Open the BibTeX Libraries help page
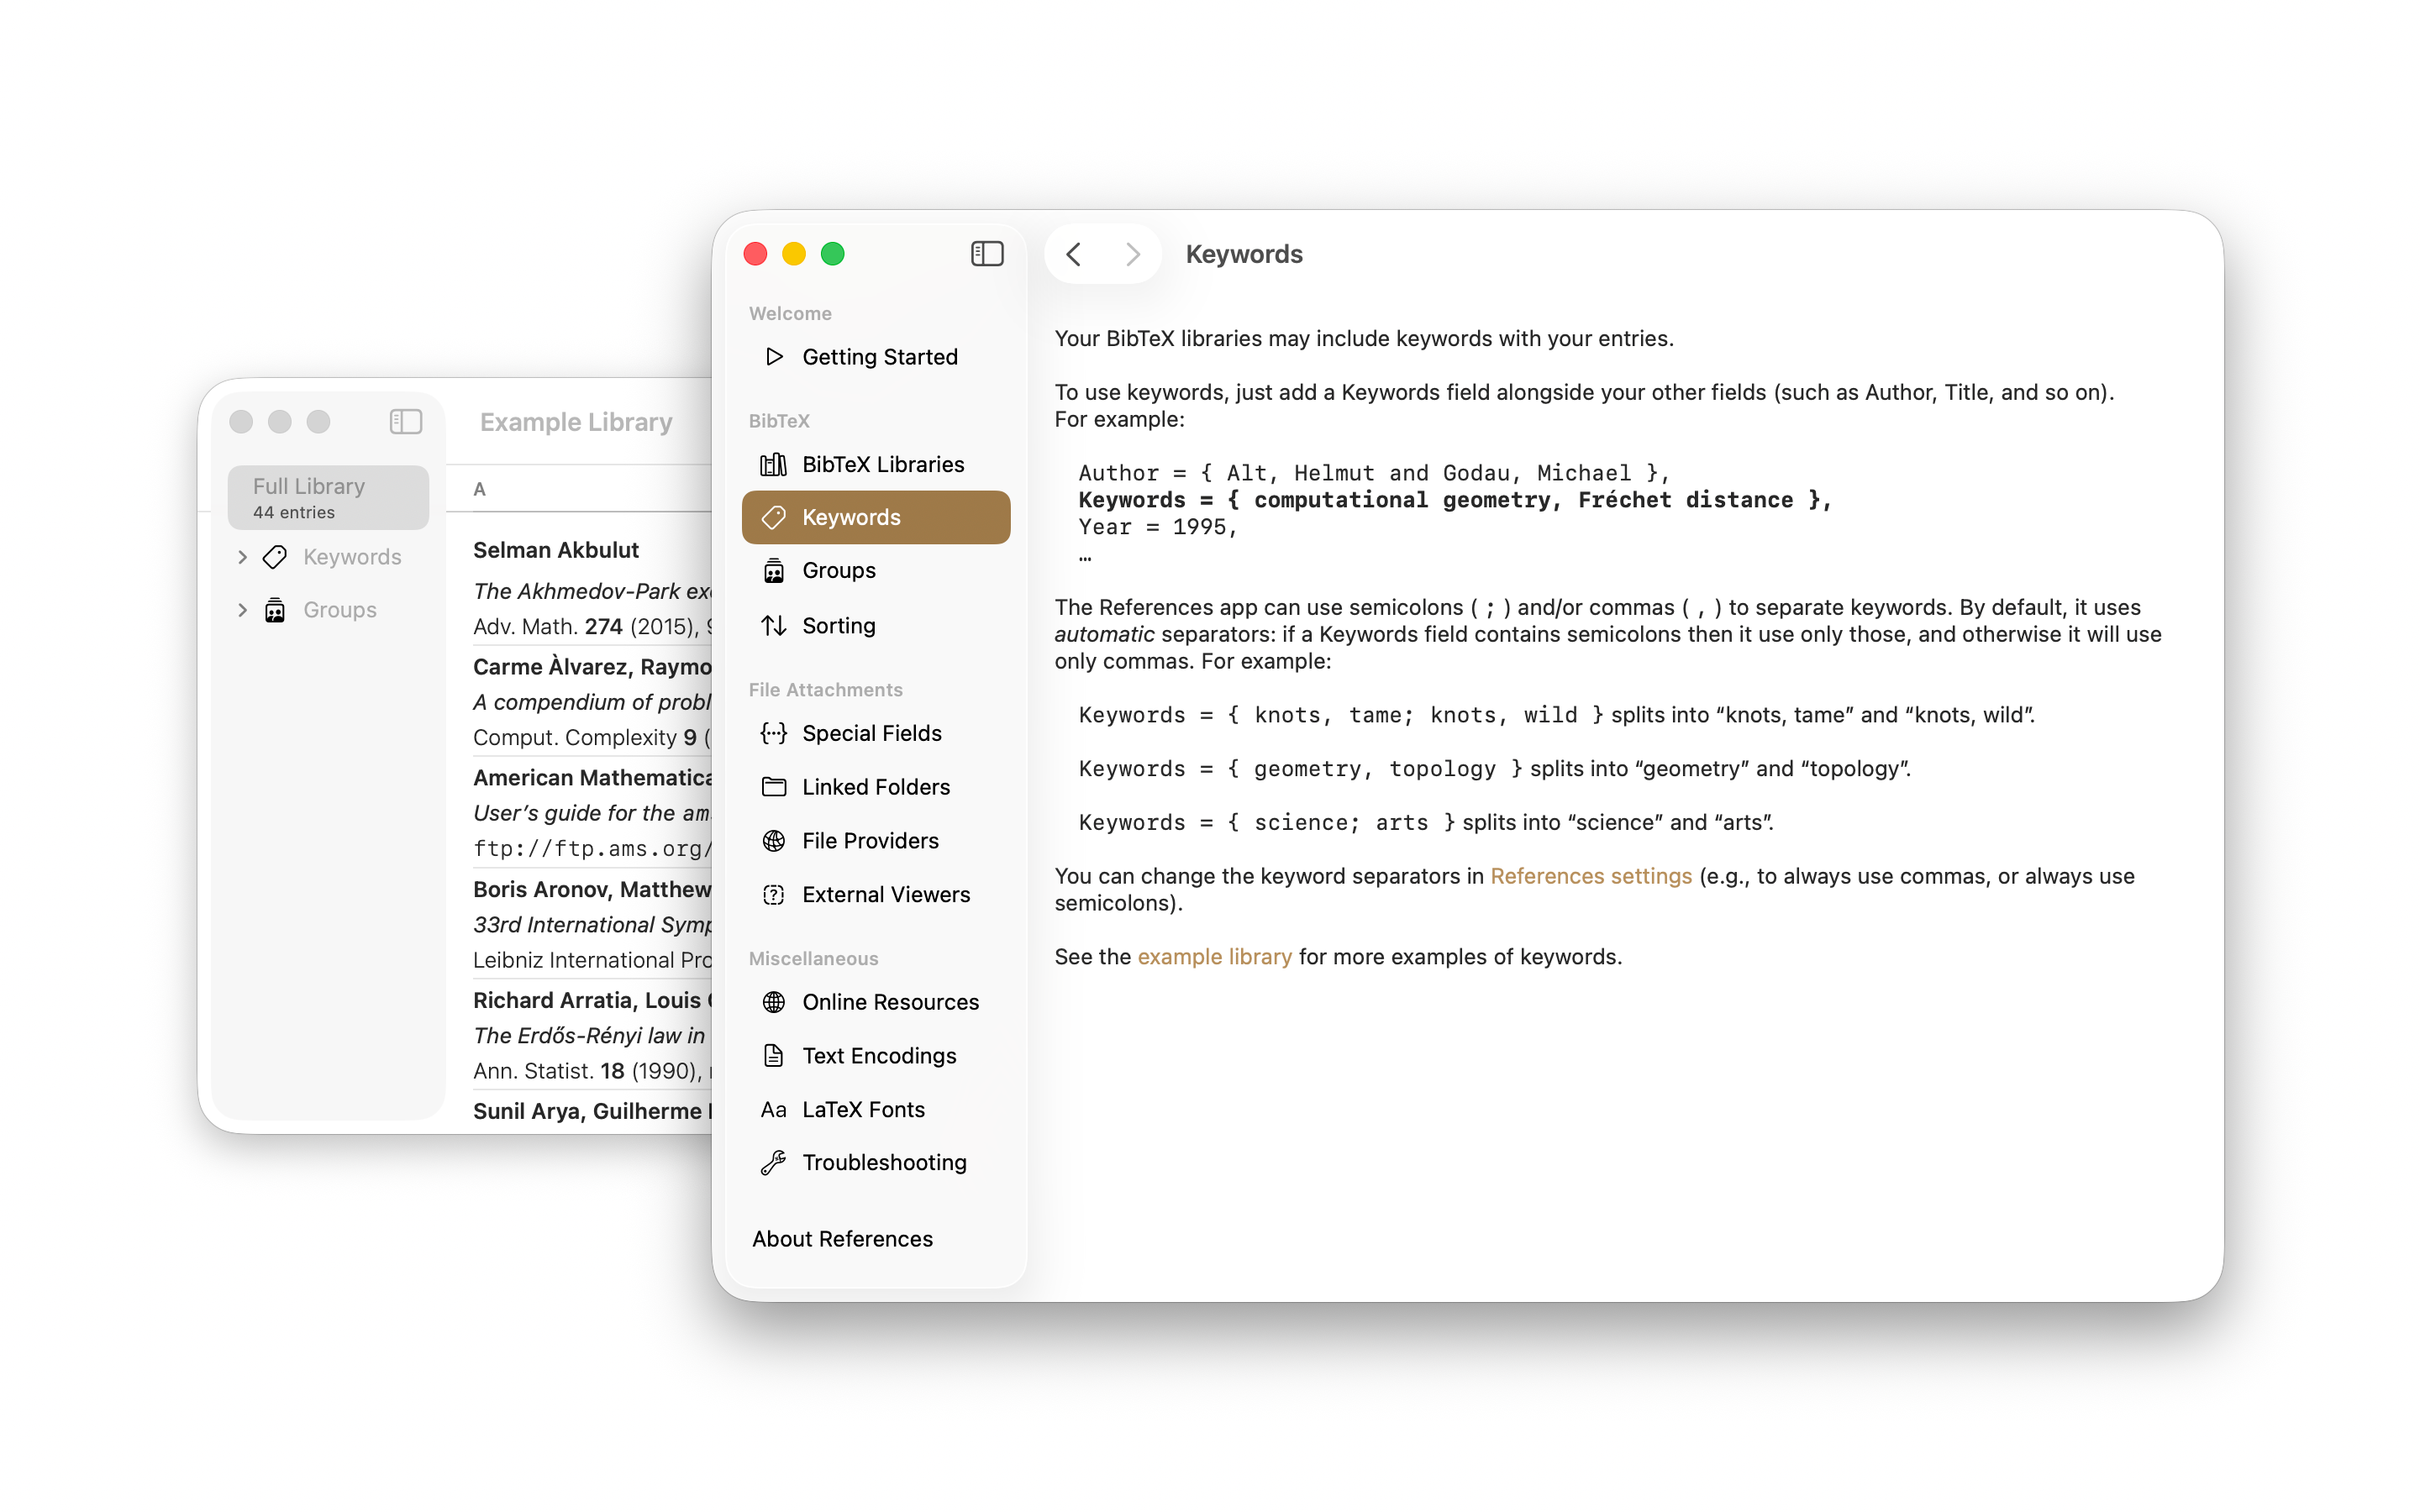This screenshot has height=1512, width=2420. (876, 464)
